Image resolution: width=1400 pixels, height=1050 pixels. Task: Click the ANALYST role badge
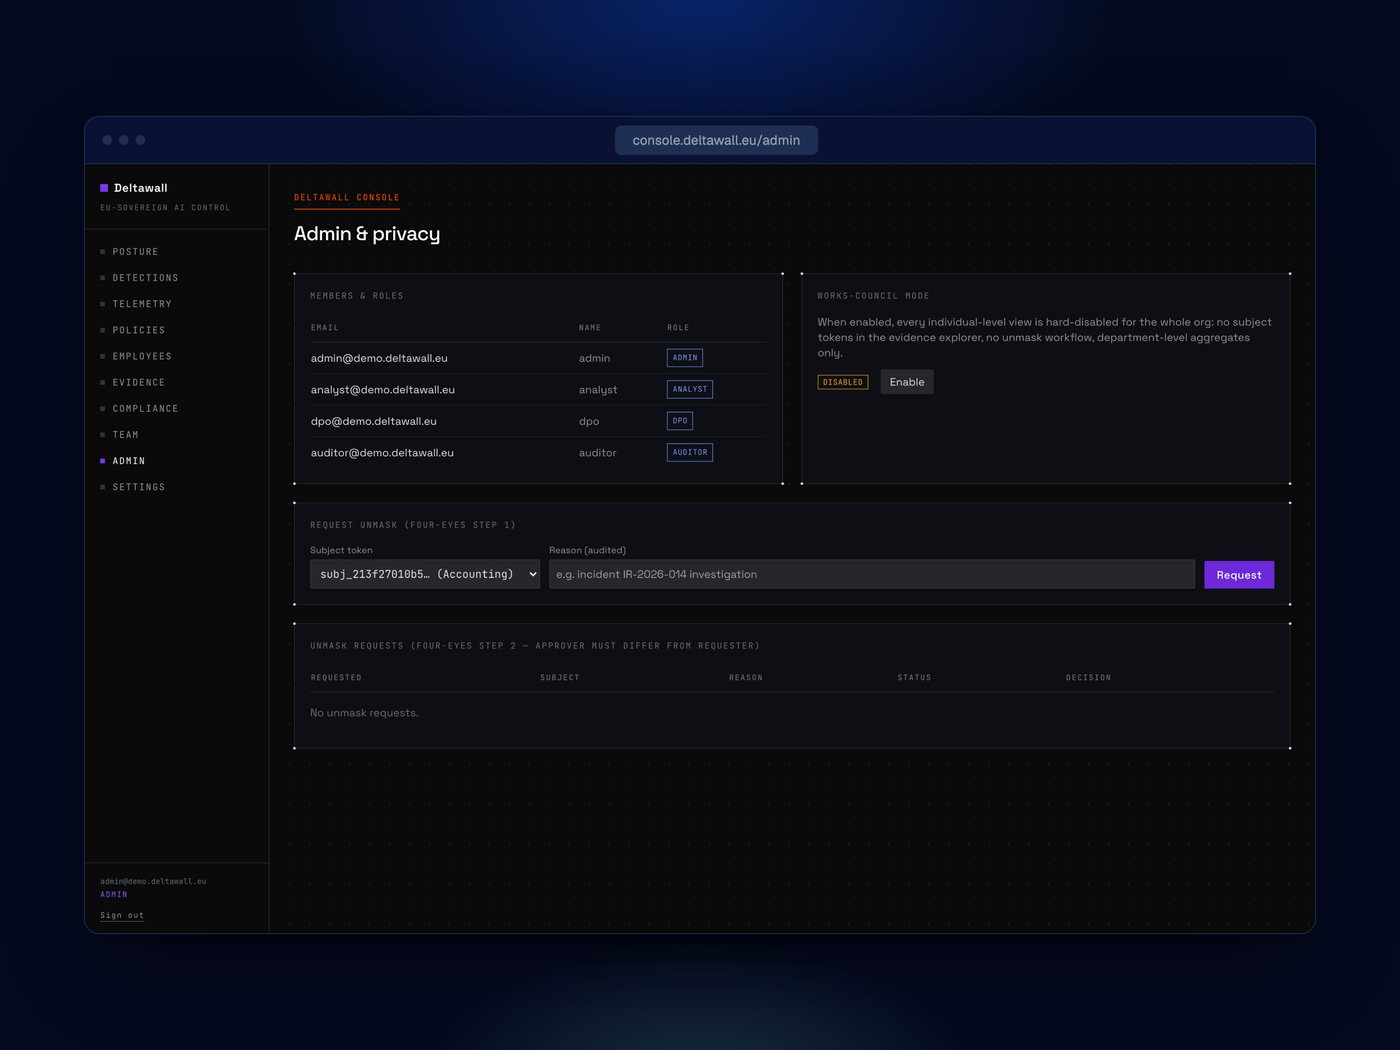(690, 389)
